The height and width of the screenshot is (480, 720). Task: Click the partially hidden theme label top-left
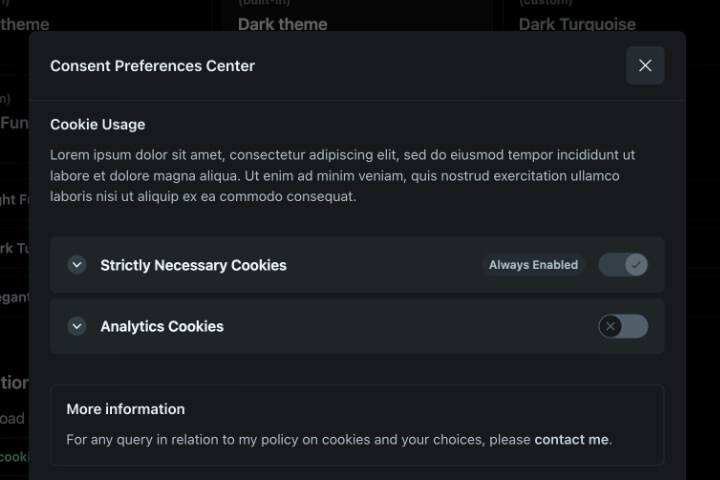point(24,24)
